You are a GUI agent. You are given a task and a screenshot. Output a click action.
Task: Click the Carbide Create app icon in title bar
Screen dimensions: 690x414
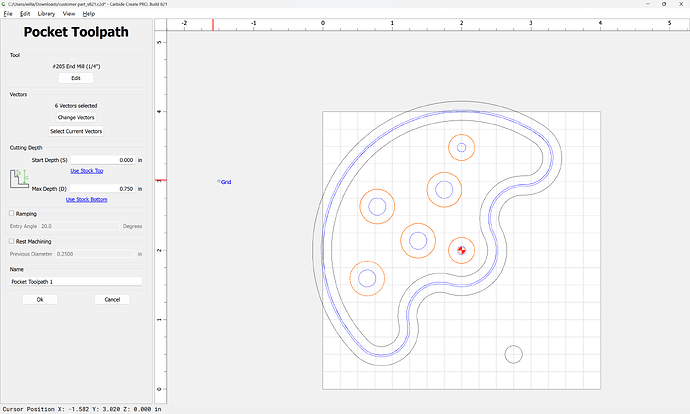tap(5, 4)
